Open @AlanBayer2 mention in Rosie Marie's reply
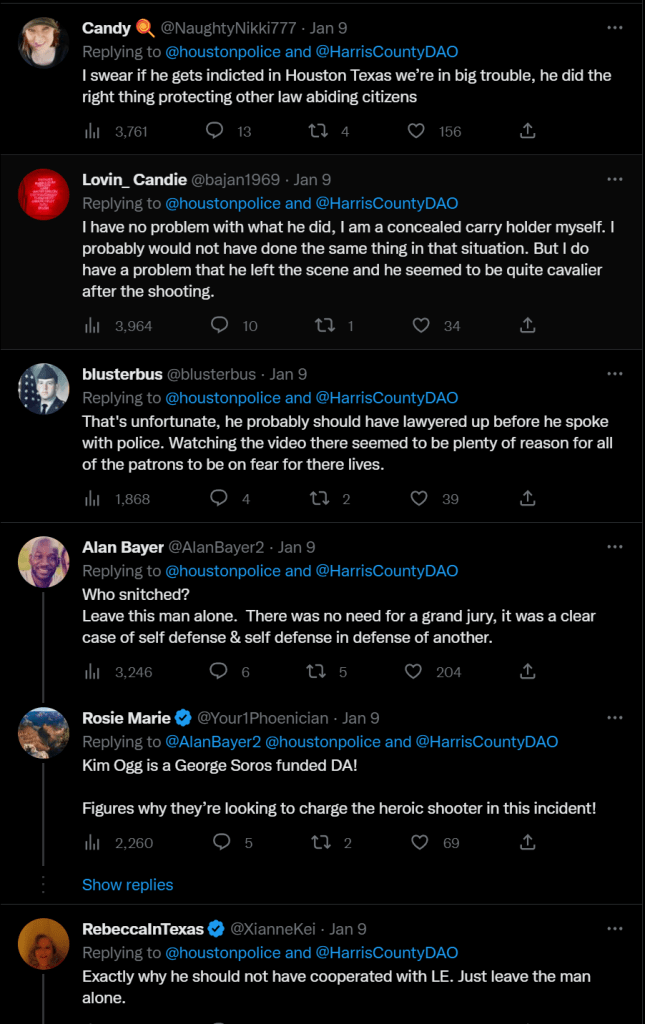 (213, 742)
